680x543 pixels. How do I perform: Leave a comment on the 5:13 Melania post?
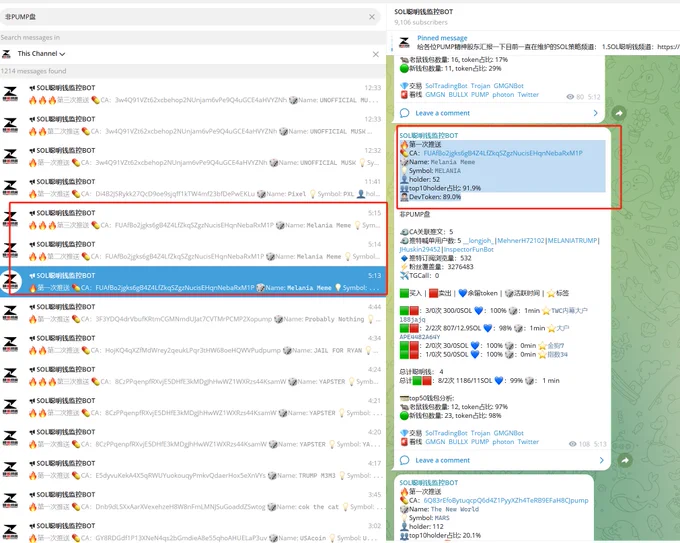click(442, 460)
